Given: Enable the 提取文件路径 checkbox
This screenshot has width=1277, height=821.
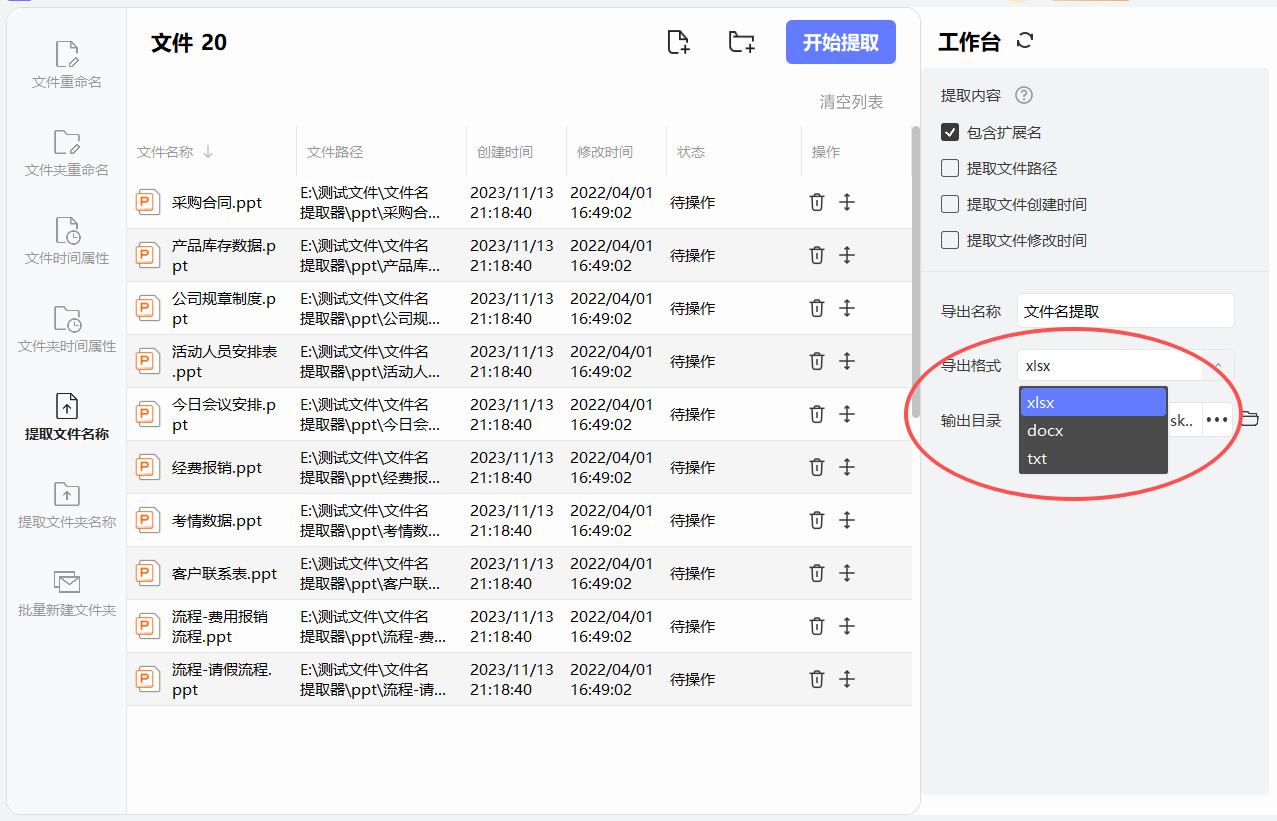Looking at the screenshot, I should (x=950, y=168).
